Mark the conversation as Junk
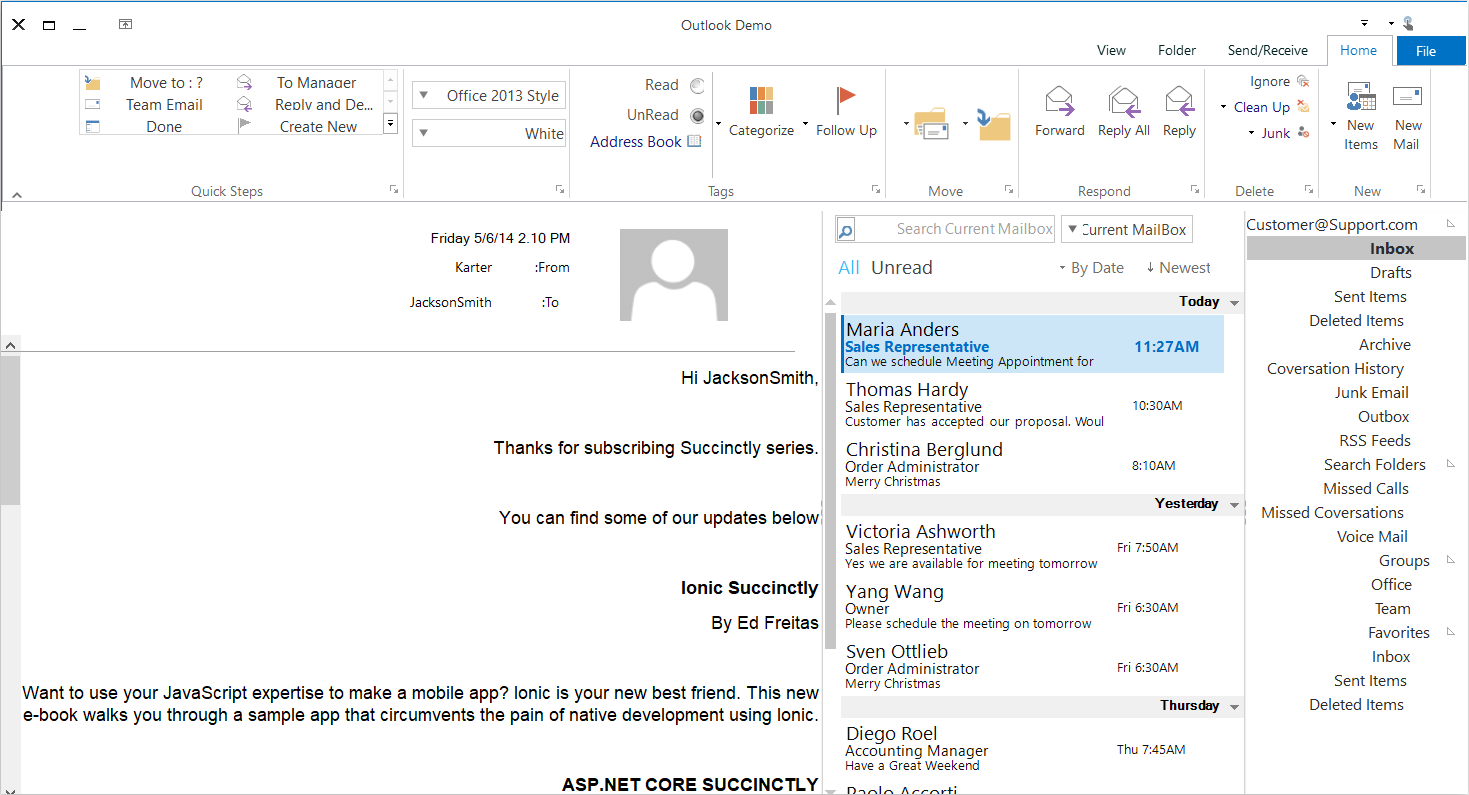 pyautogui.click(x=1275, y=133)
